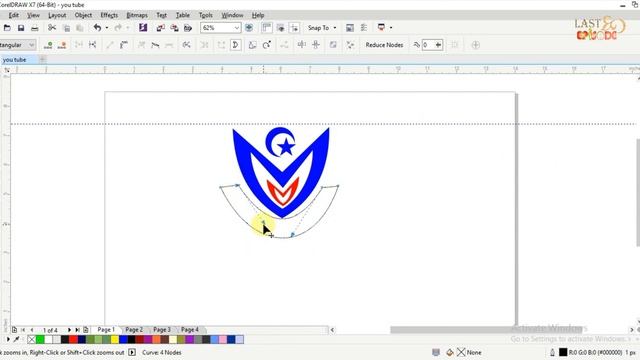Click the Smooth node icon
The image size is (640, 360).
155,45
